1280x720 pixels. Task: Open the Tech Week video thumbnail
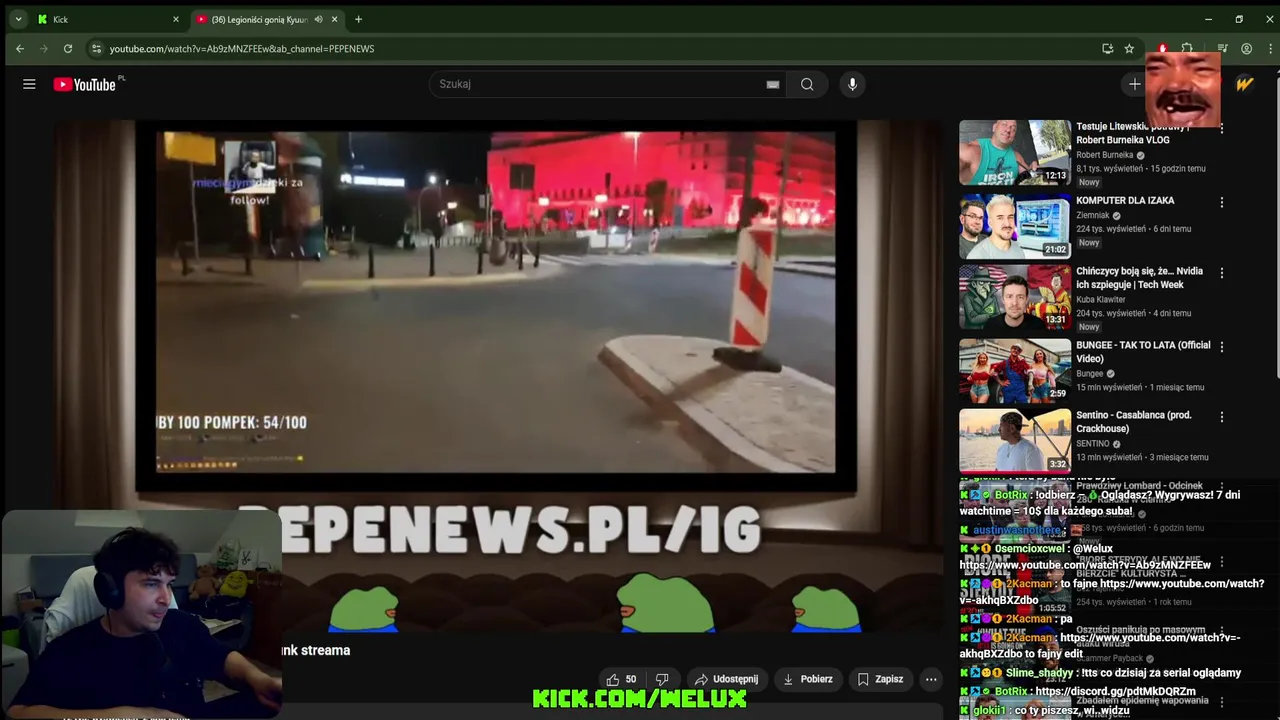tap(1015, 297)
